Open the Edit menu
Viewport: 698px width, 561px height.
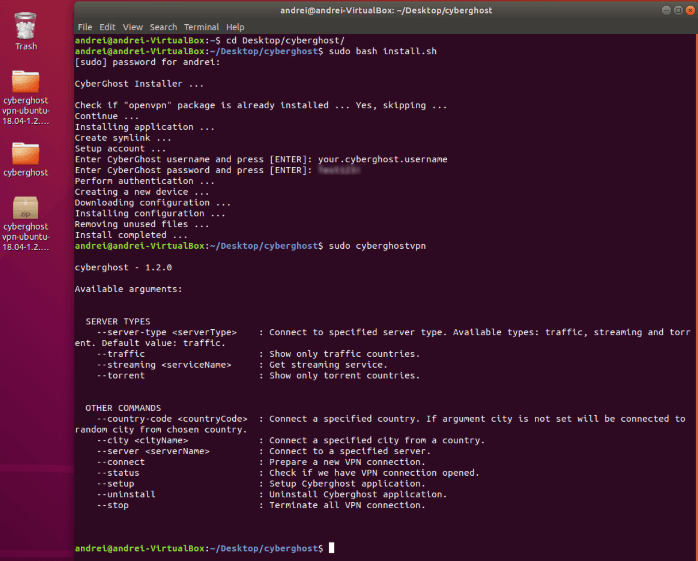[x=107, y=27]
